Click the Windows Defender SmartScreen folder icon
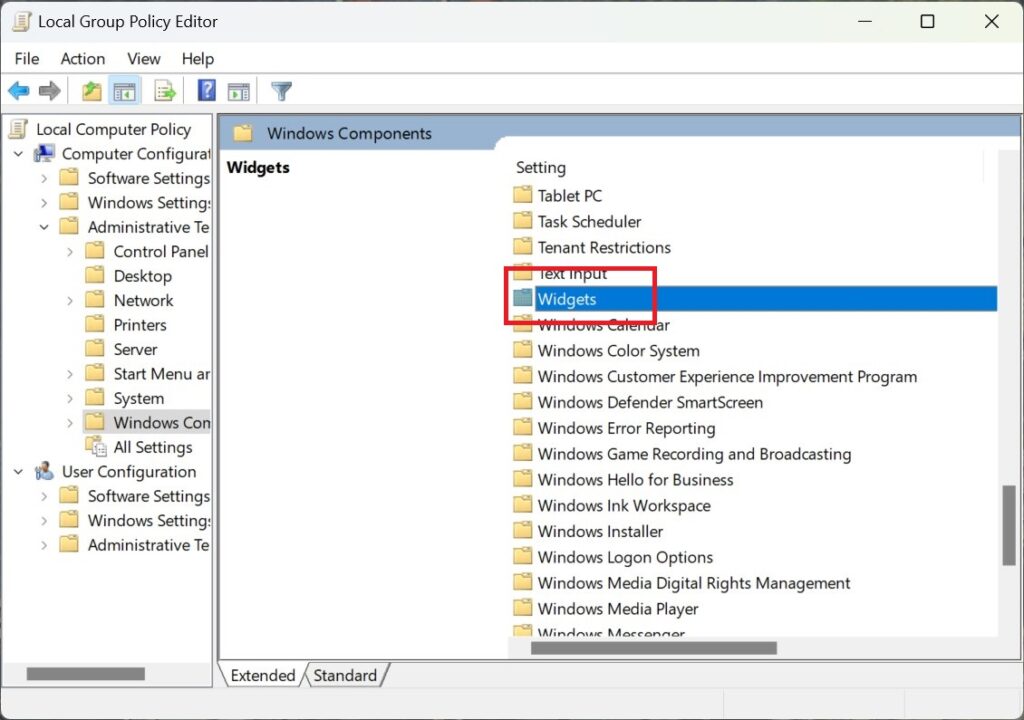 click(x=522, y=401)
